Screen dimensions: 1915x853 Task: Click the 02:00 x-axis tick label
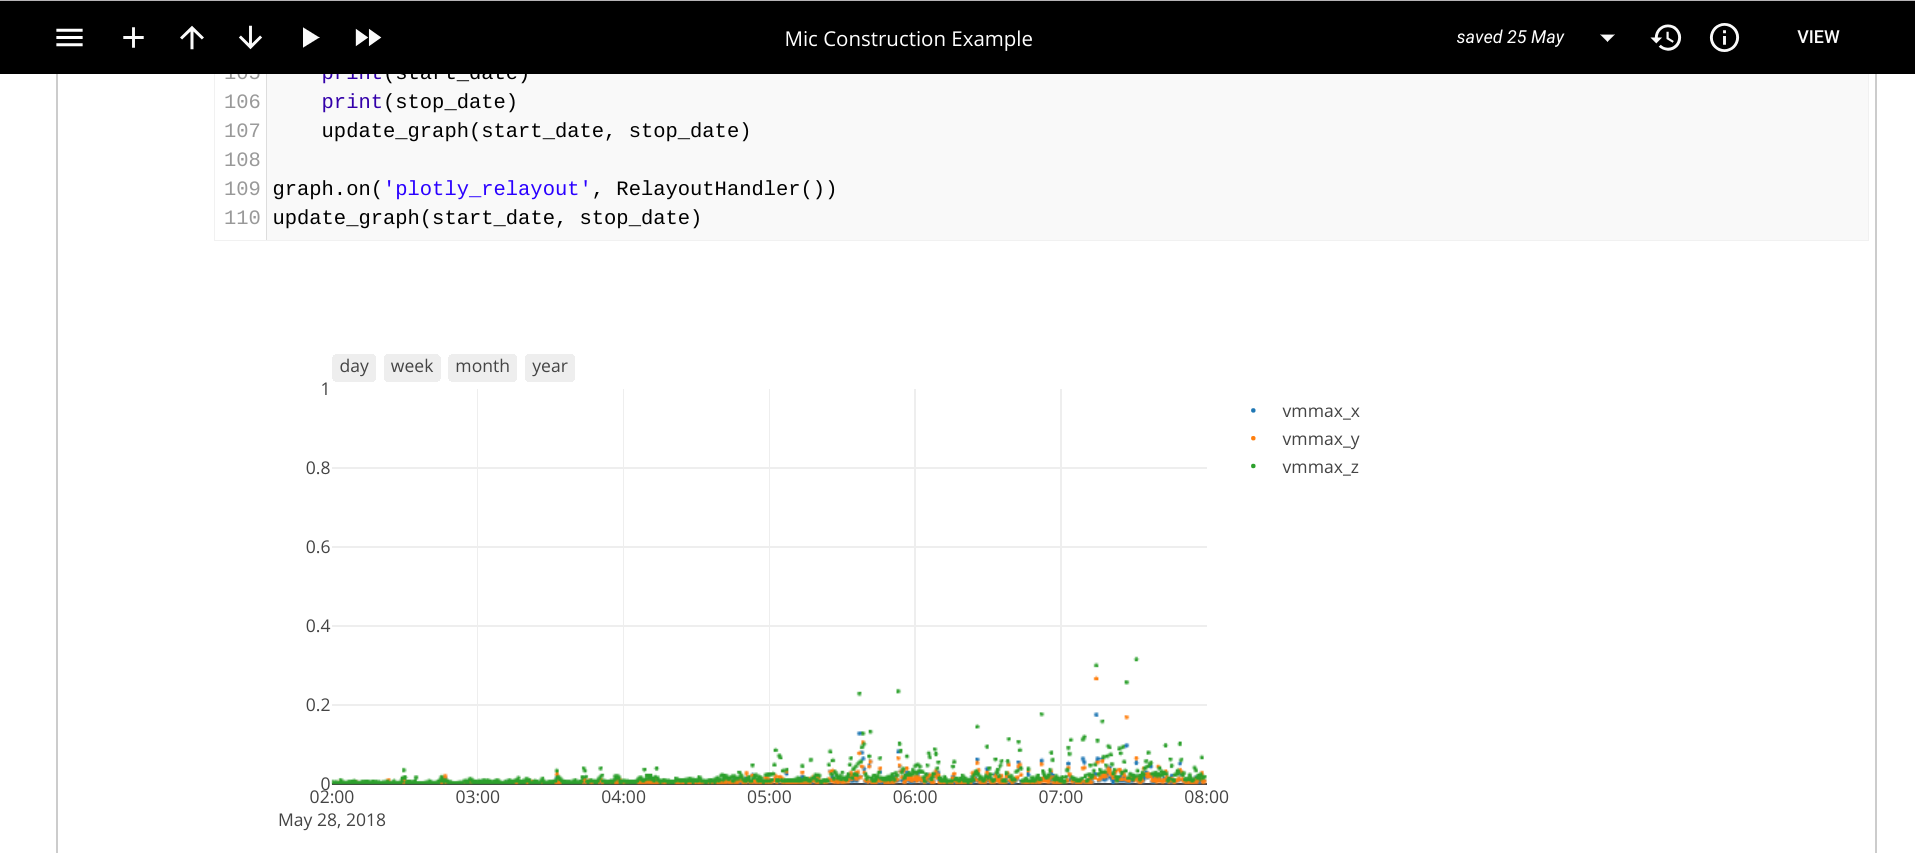coord(332,797)
